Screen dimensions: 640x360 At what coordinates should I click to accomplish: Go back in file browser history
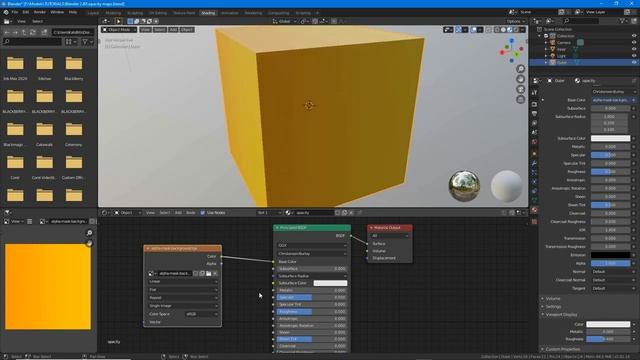pos(7,32)
